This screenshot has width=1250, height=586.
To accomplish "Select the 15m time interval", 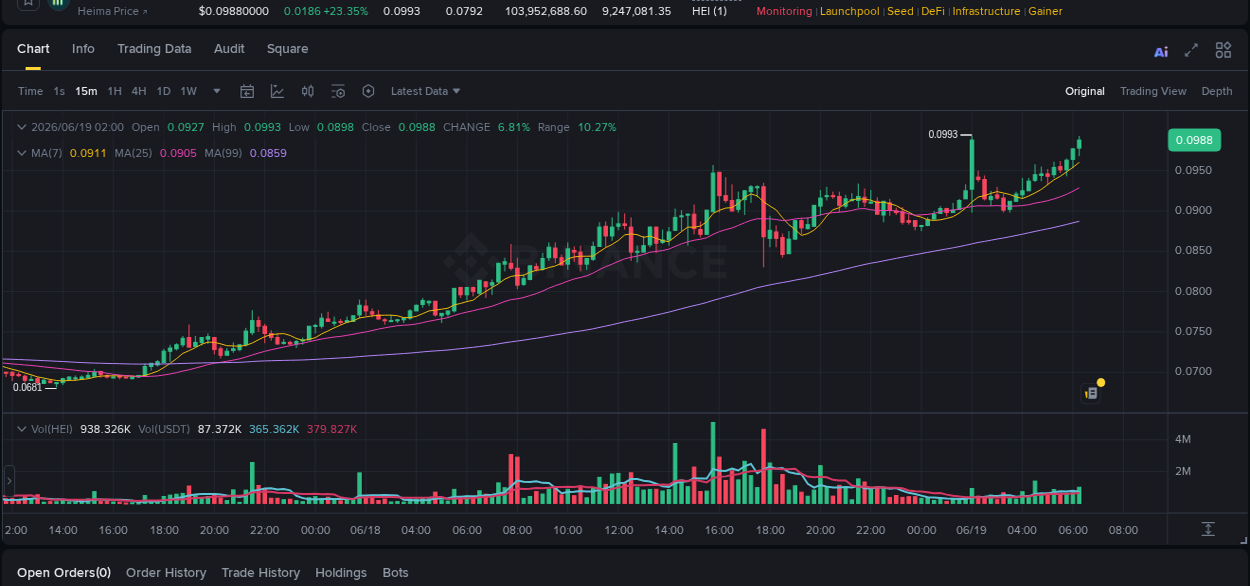I will pos(86,91).
